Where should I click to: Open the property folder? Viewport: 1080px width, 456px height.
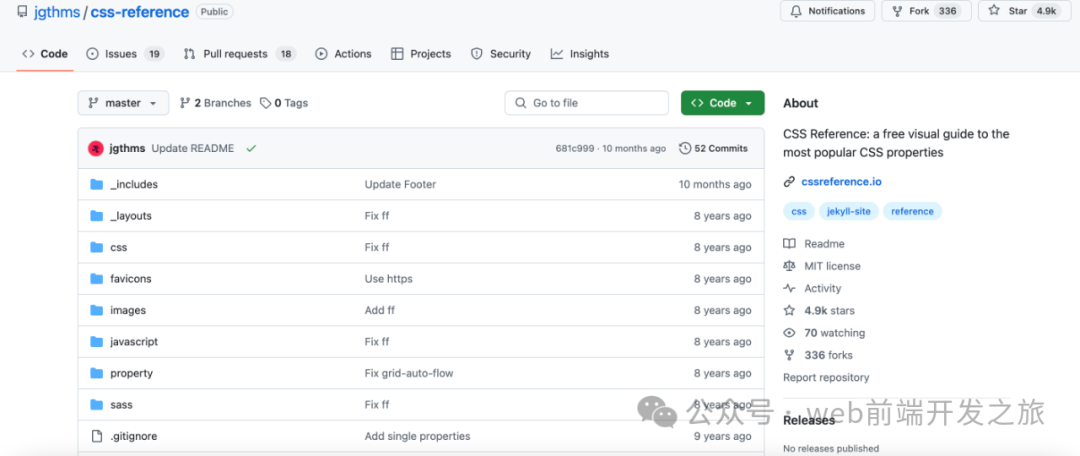[131, 374]
